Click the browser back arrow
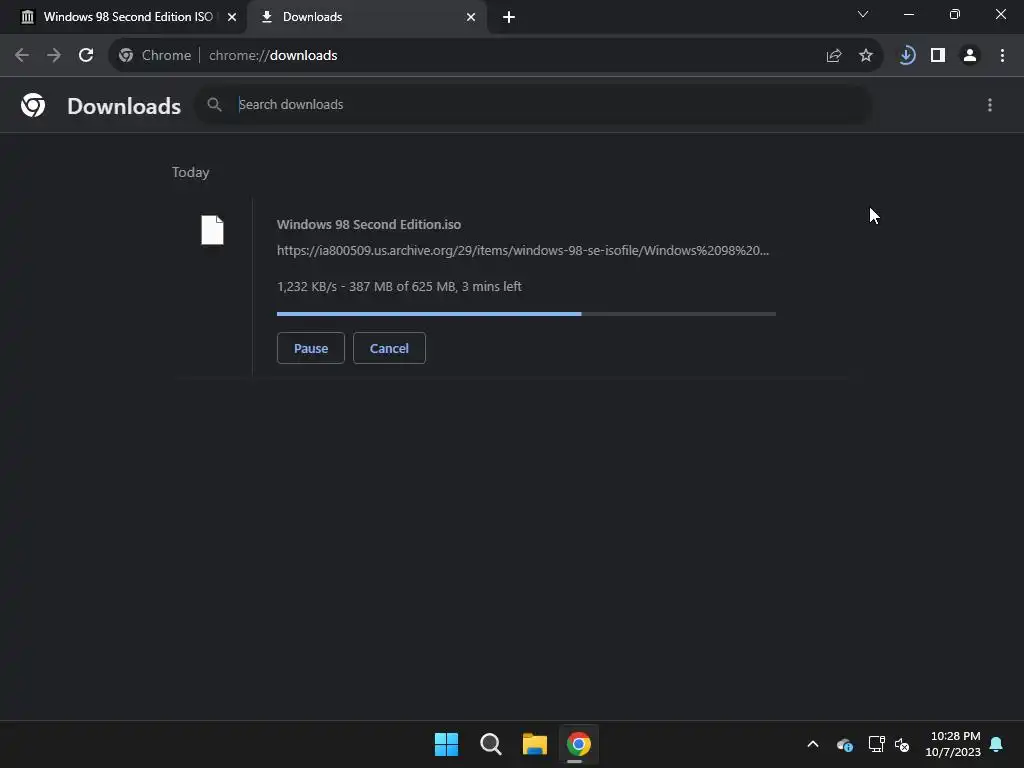The image size is (1024, 768). 22,56
